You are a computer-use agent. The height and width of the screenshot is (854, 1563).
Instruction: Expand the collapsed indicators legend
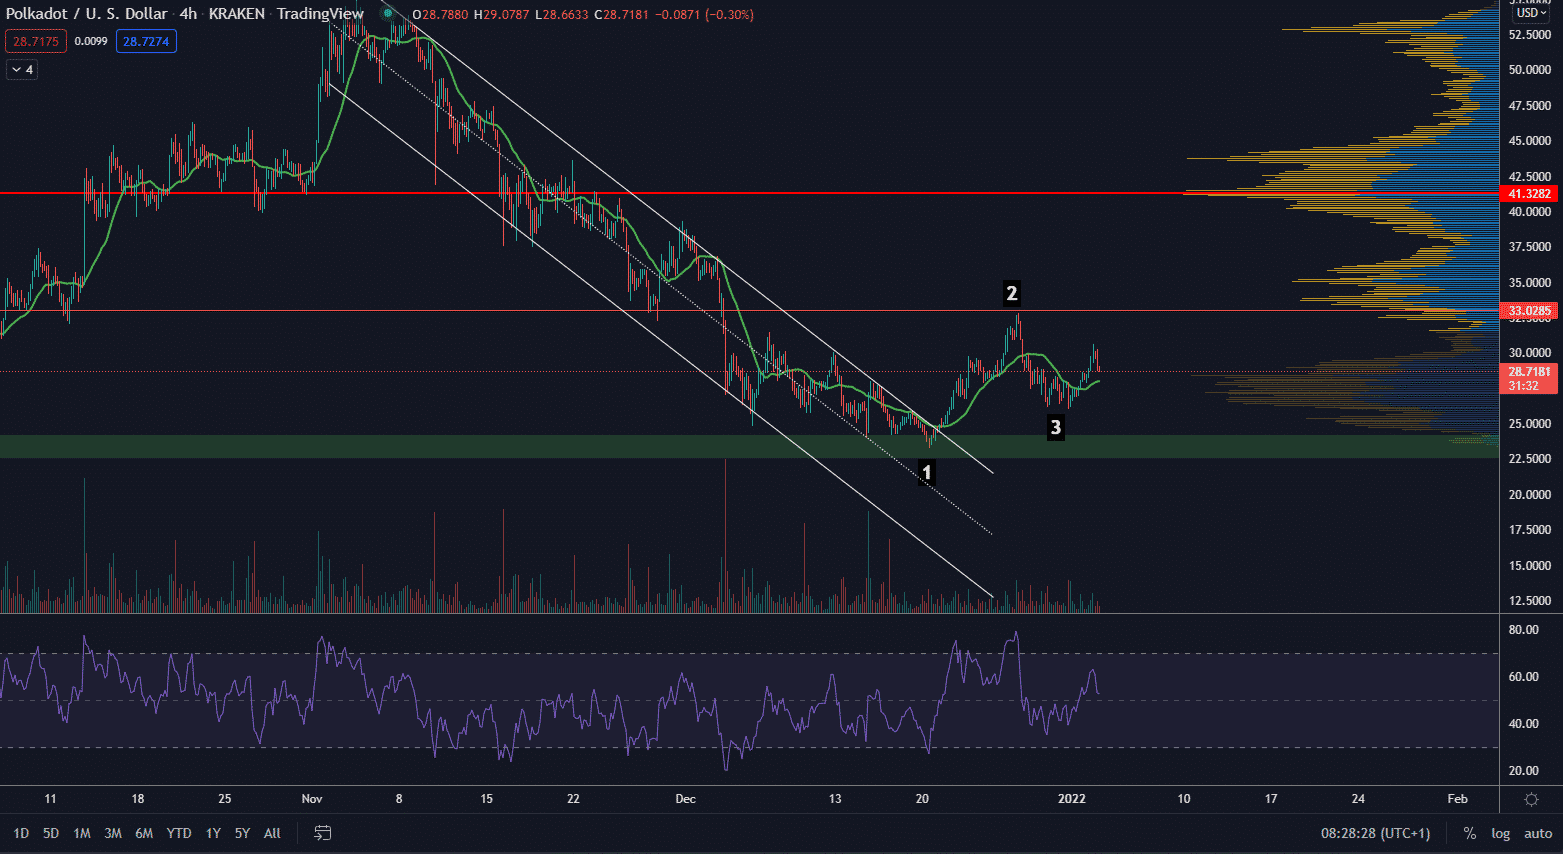pyautogui.click(x=22, y=70)
